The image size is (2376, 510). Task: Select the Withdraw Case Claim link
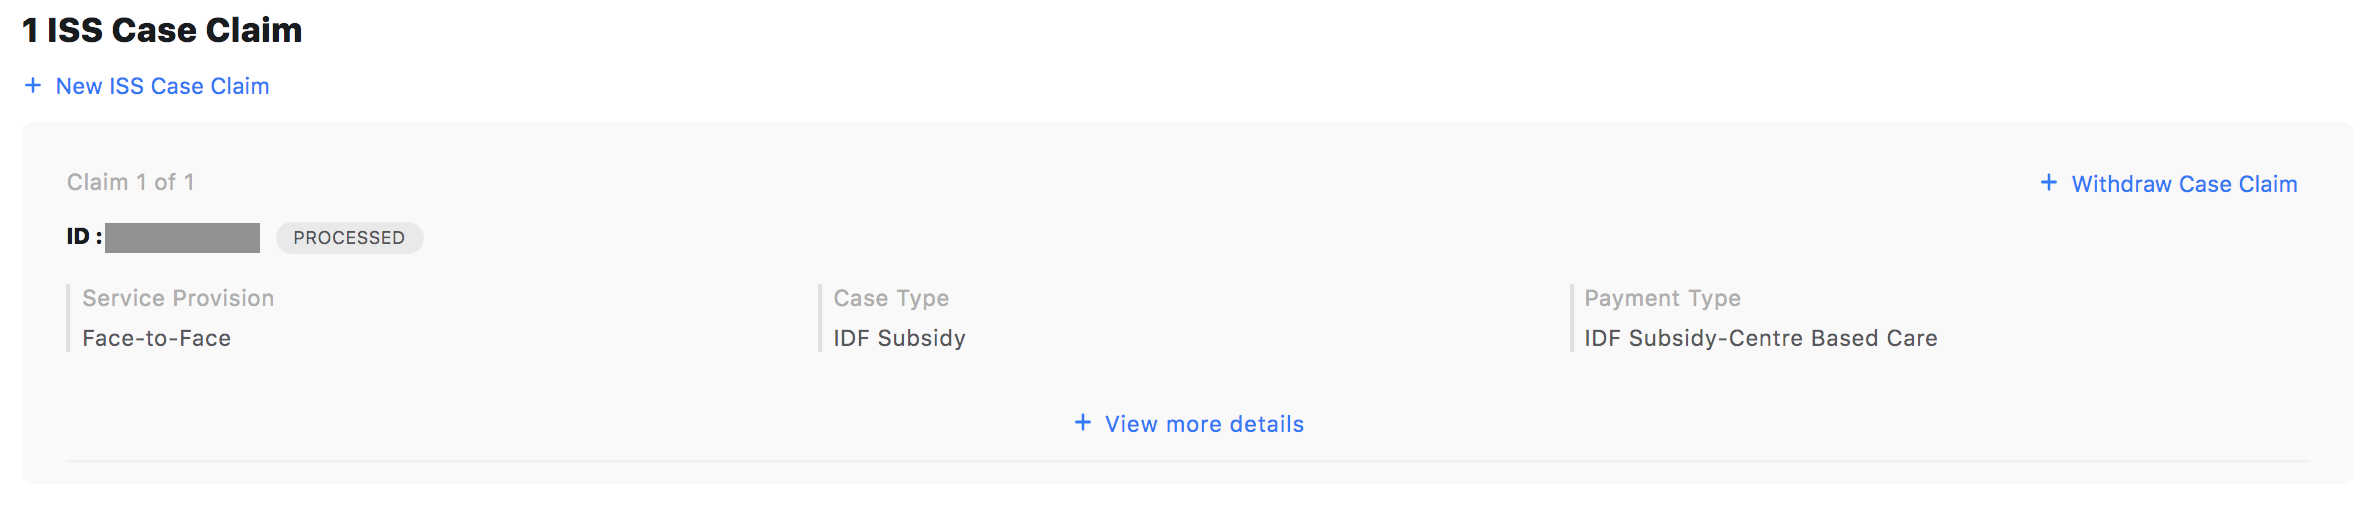click(x=2184, y=184)
